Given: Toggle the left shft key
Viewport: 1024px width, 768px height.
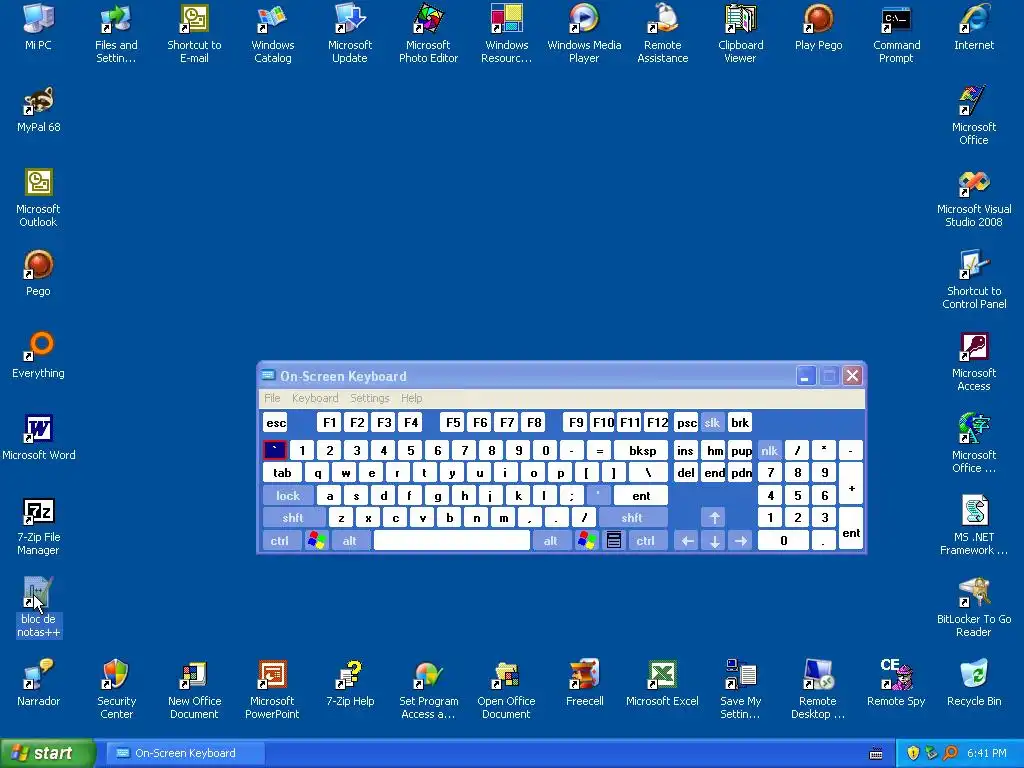Looking at the screenshot, I should [293, 518].
